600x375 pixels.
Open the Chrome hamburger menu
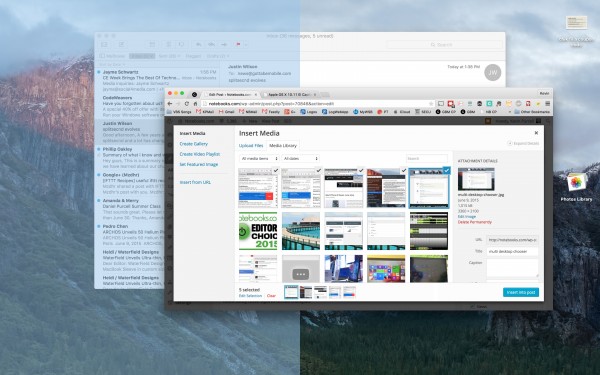[548, 104]
